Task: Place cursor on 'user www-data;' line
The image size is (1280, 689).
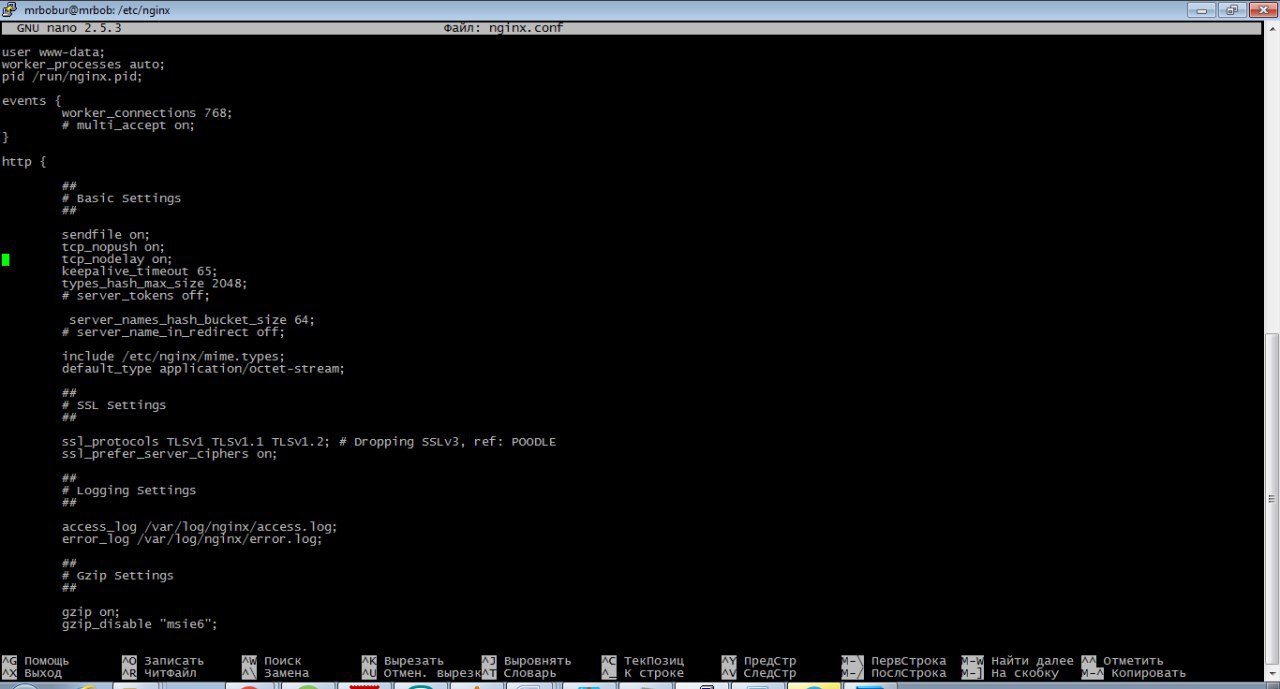Action: pos(53,52)
